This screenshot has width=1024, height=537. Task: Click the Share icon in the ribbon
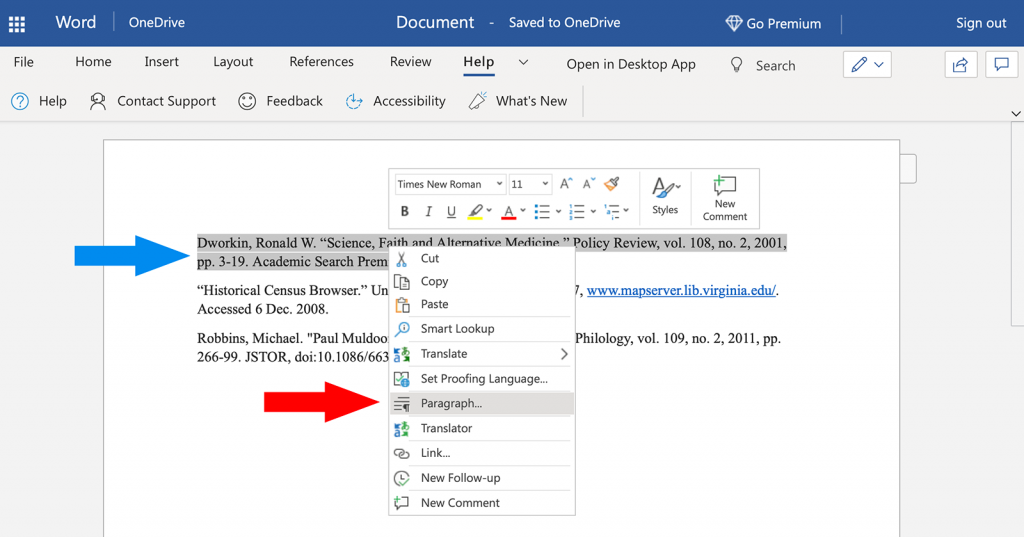coord(960,64)
